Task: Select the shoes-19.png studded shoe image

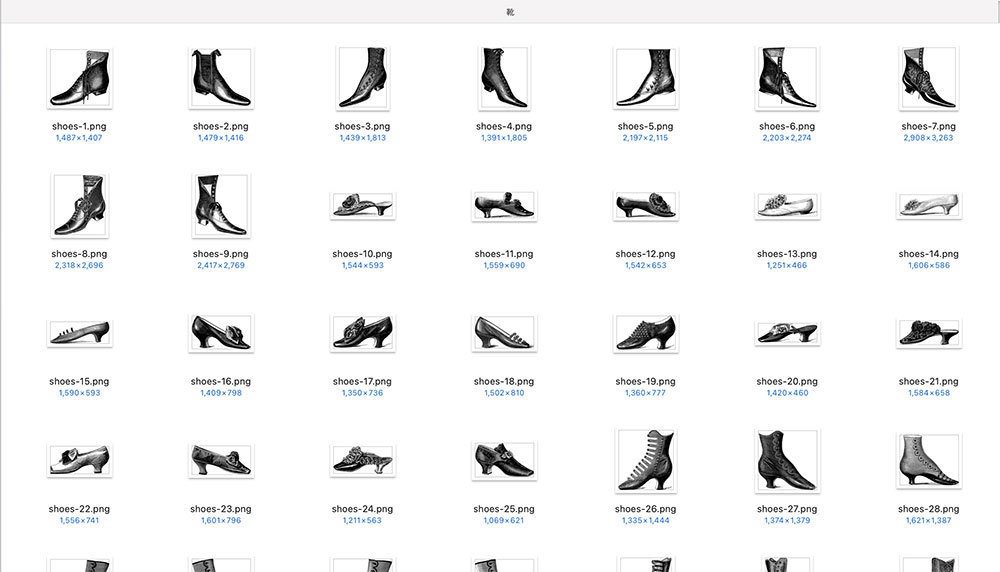Action: [645, 333]
